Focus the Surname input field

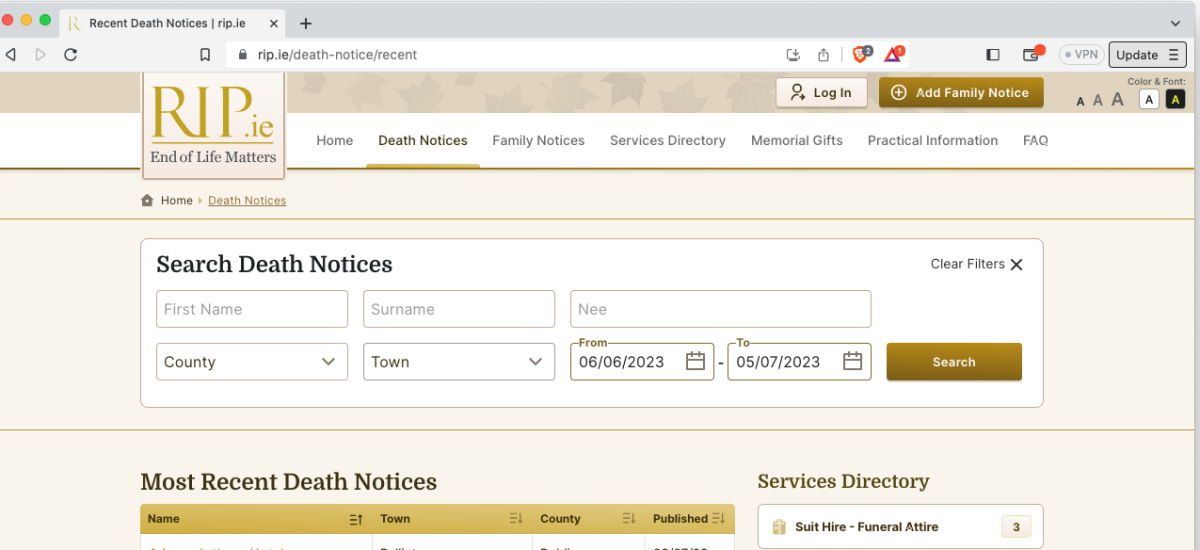point(459,309)
